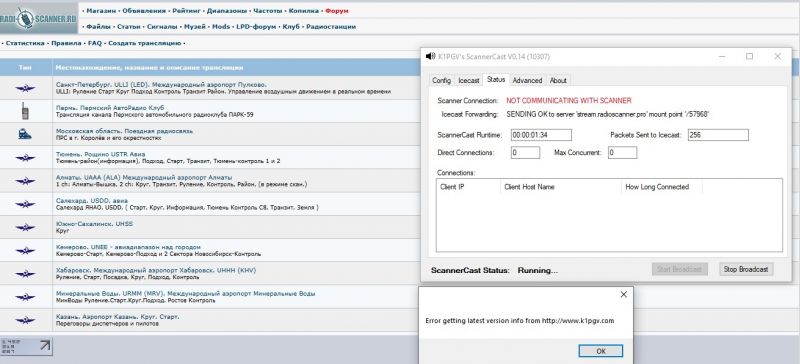Viewport: 800px width, 364px height.
Task: Open the Санкт-Петербург ULLI Пулково stream link
Action: pos(161,84)
